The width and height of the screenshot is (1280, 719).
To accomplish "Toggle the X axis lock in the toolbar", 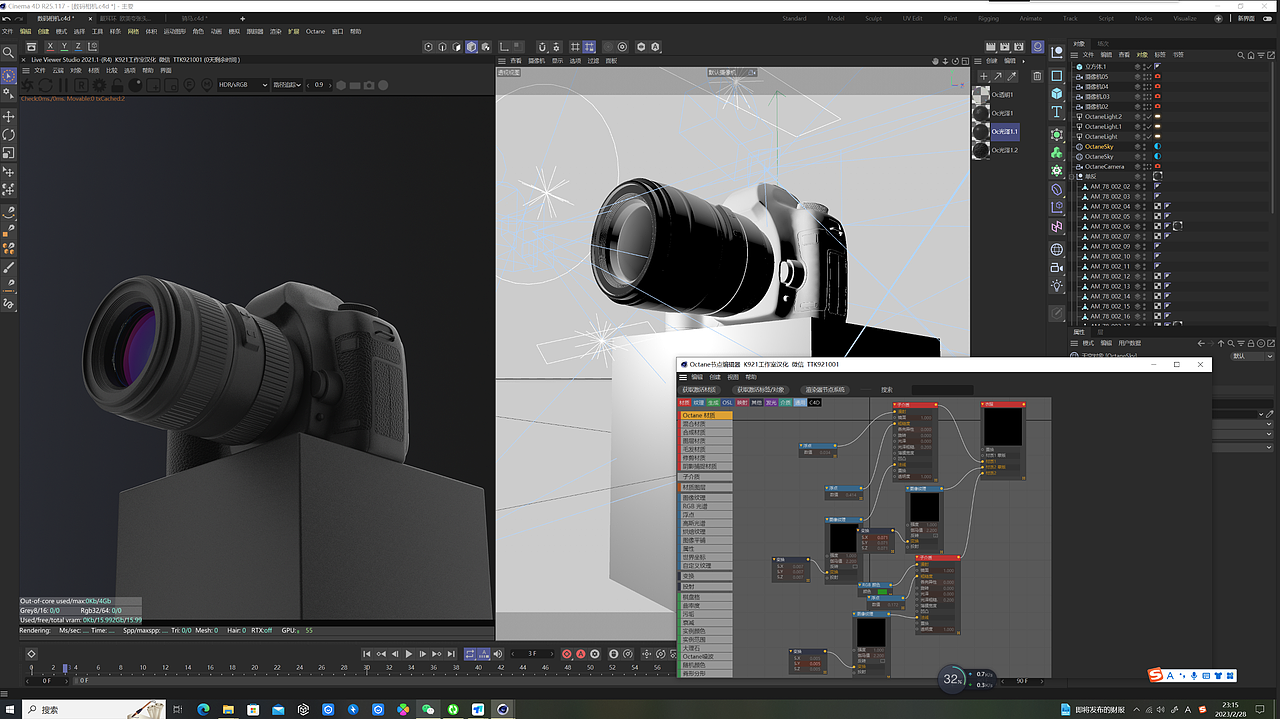I will [x=50, y=46].
